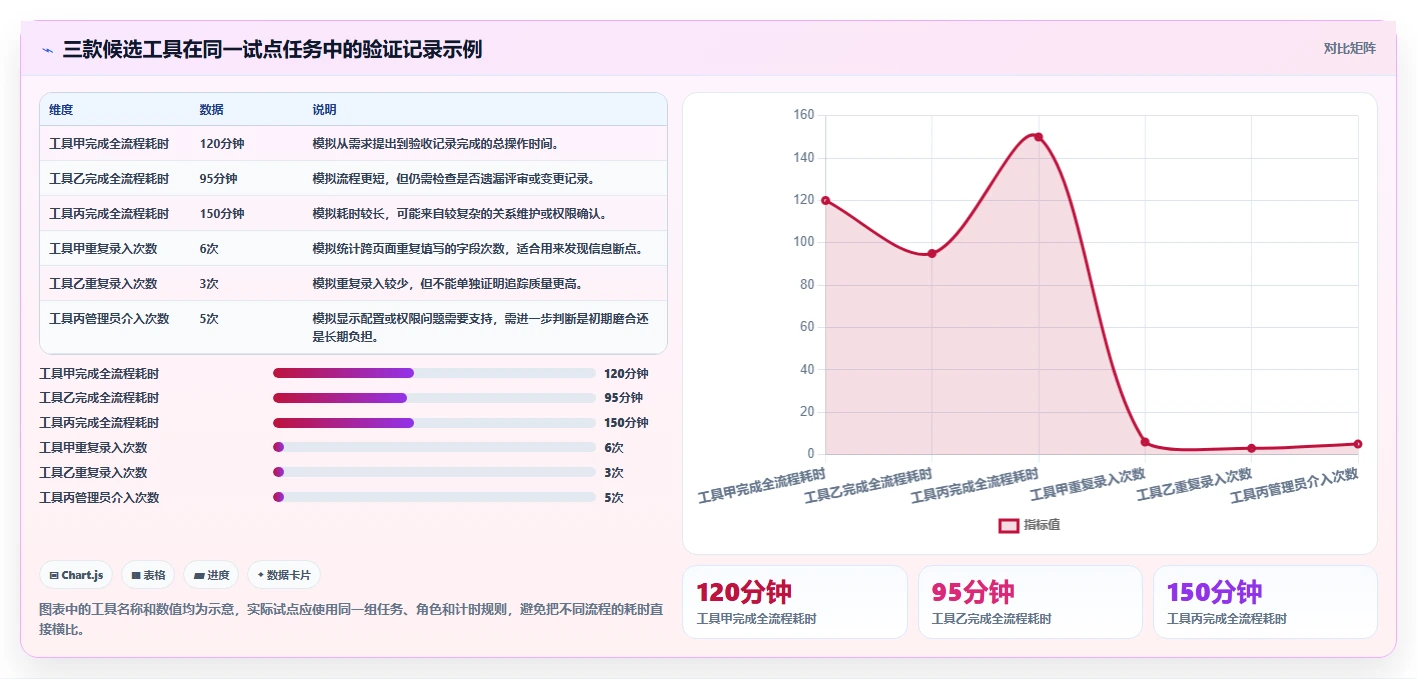
Task: Click the table cell 工具甲重复录入次数
Action: tap(103, 249)
